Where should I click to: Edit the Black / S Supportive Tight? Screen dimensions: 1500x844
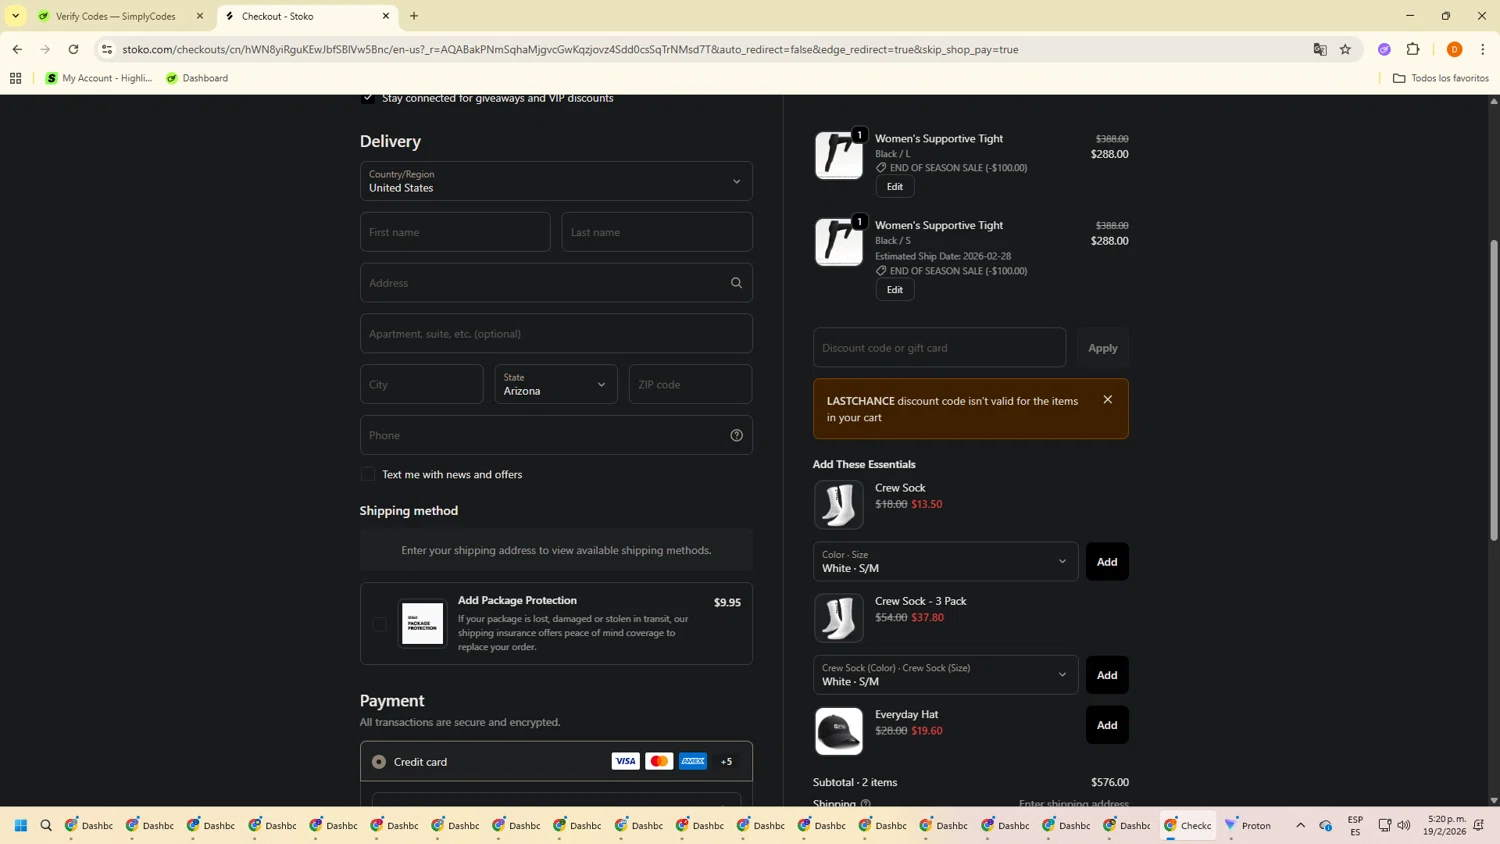(x=895, y=290)
